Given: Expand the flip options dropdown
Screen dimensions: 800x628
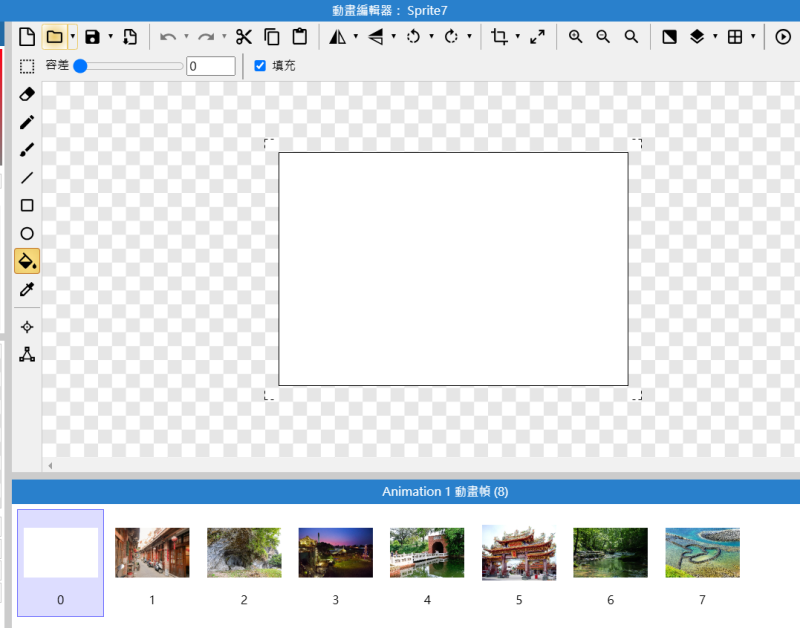Looking at the screenshot, I should (393, 37).
